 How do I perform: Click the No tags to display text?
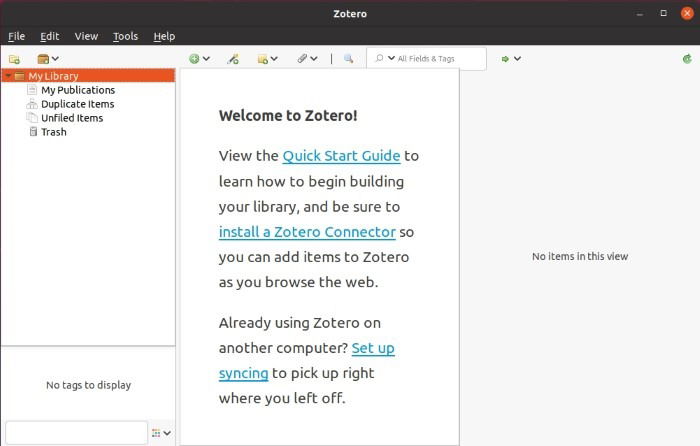pyautogui.click(x=88, y=385)
